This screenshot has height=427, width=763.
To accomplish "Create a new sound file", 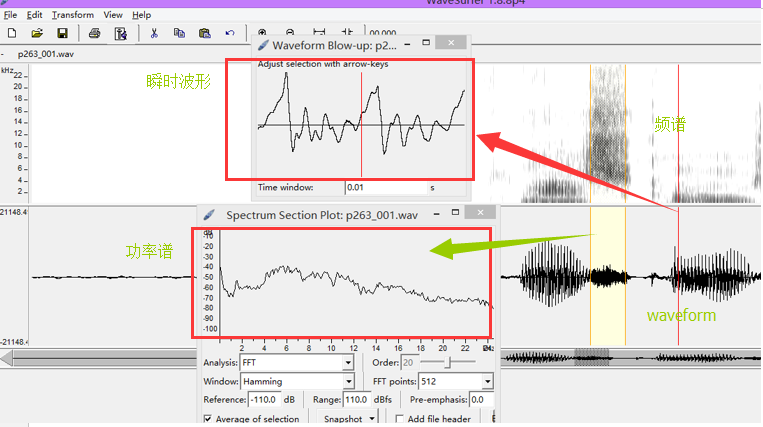I will pyautogui.click(x=12, y=33).
